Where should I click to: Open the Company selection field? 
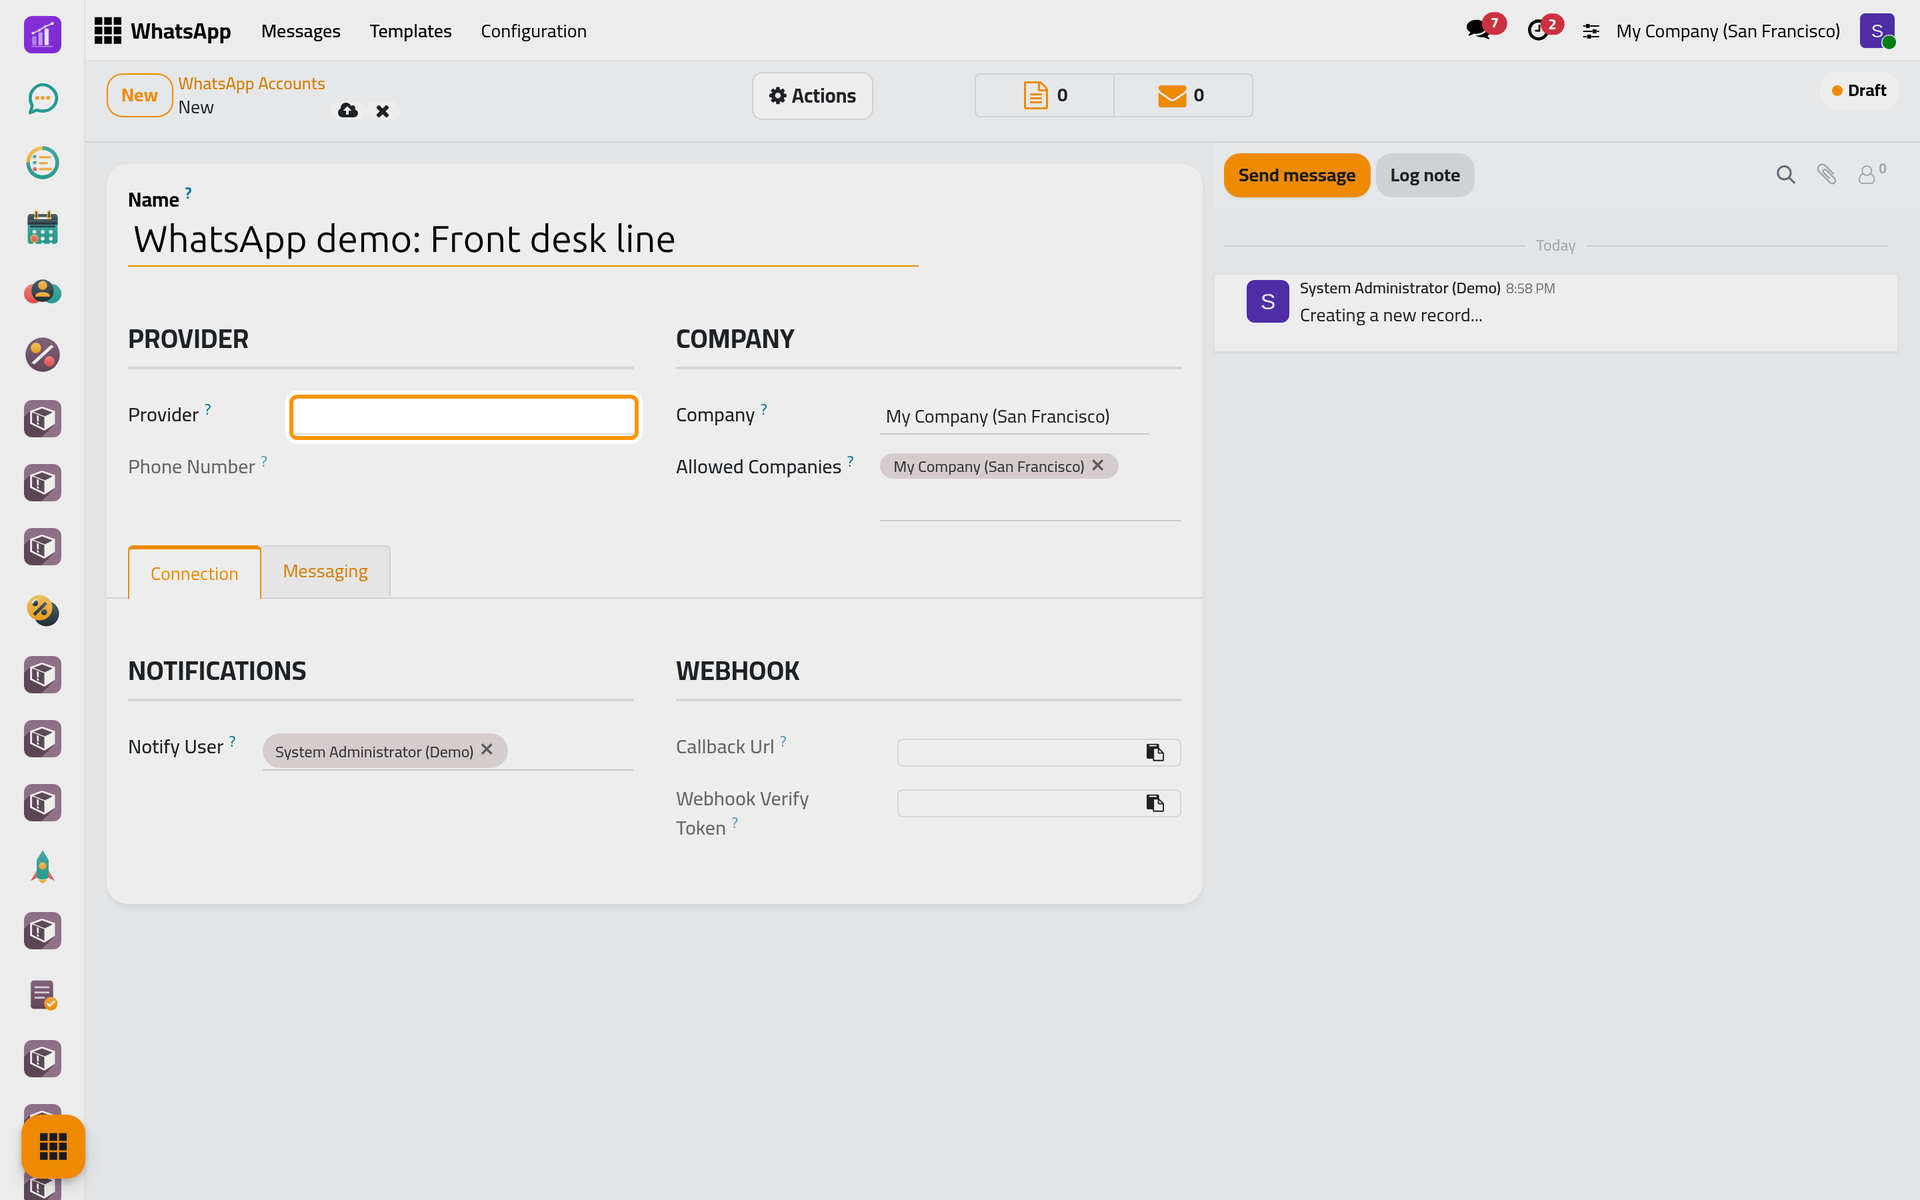(1014, 416)
